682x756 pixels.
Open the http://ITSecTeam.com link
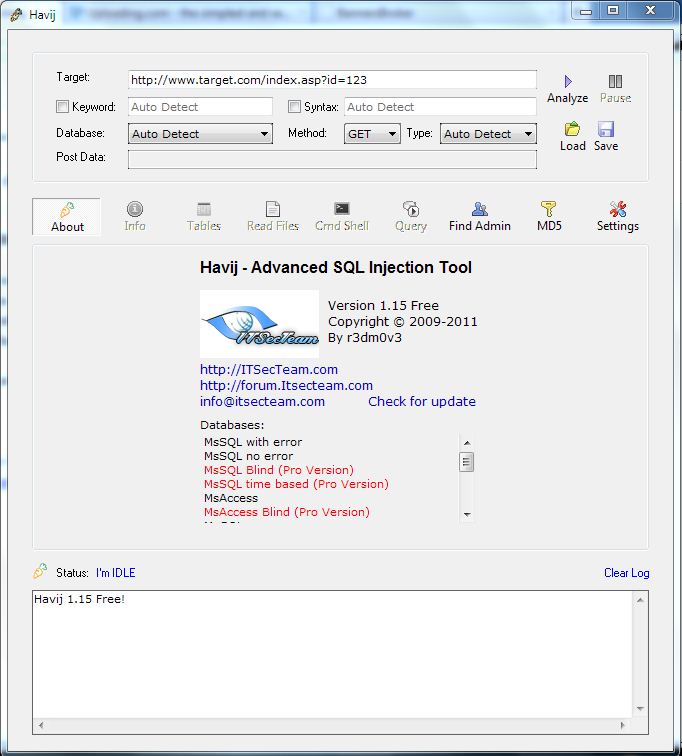[269, 369]
